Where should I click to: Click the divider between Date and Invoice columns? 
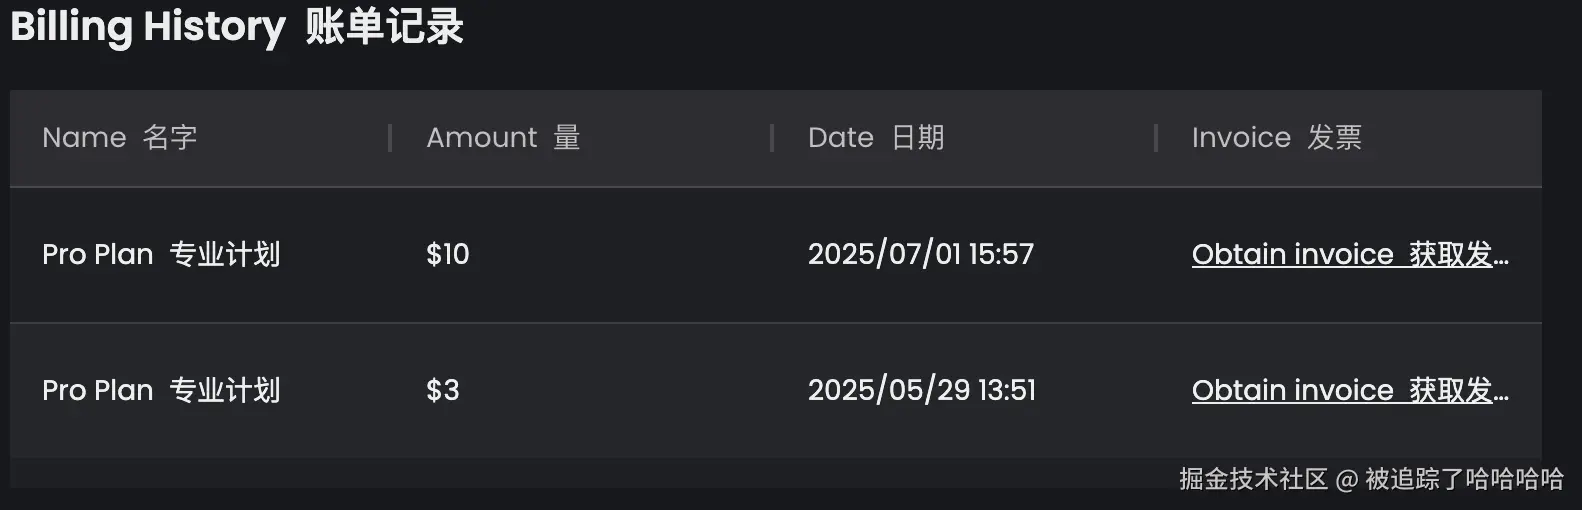(x=1156, y=138)
